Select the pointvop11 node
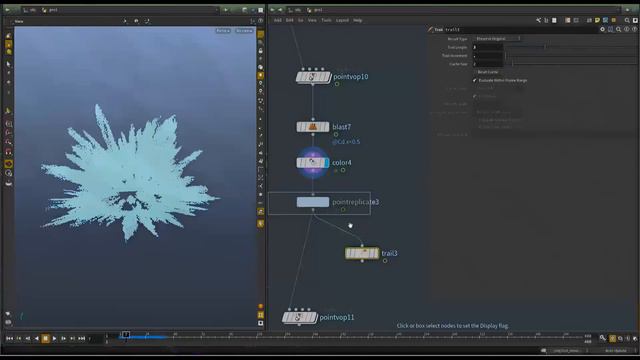This screenshot has height=360, width=640. point(299,317)
